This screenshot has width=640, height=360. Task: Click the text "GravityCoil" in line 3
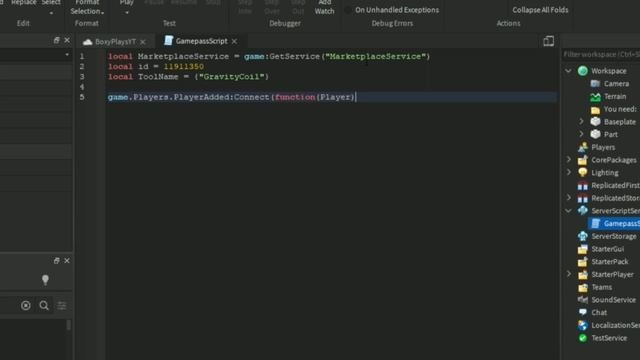pyautogui.click(x=231, y=77)
